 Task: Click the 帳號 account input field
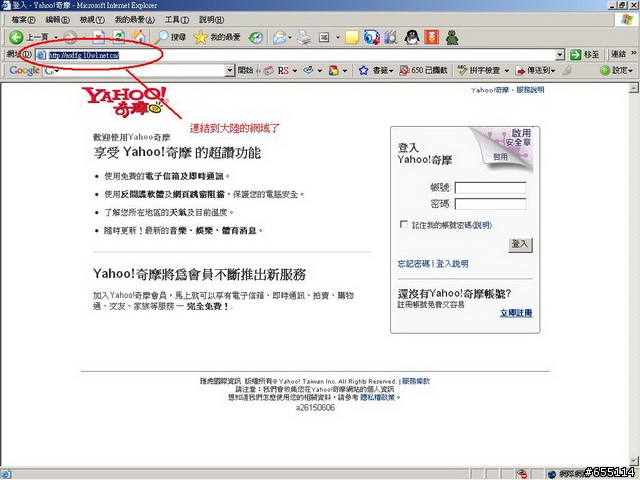pos(490,188)
